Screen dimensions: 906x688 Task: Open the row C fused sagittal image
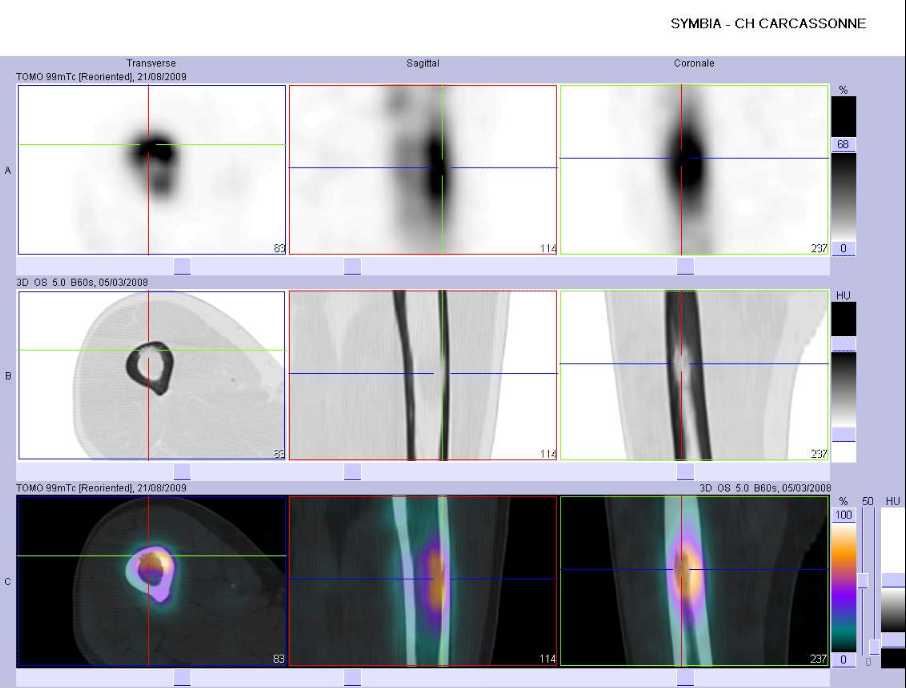click(x=423, y=581)
